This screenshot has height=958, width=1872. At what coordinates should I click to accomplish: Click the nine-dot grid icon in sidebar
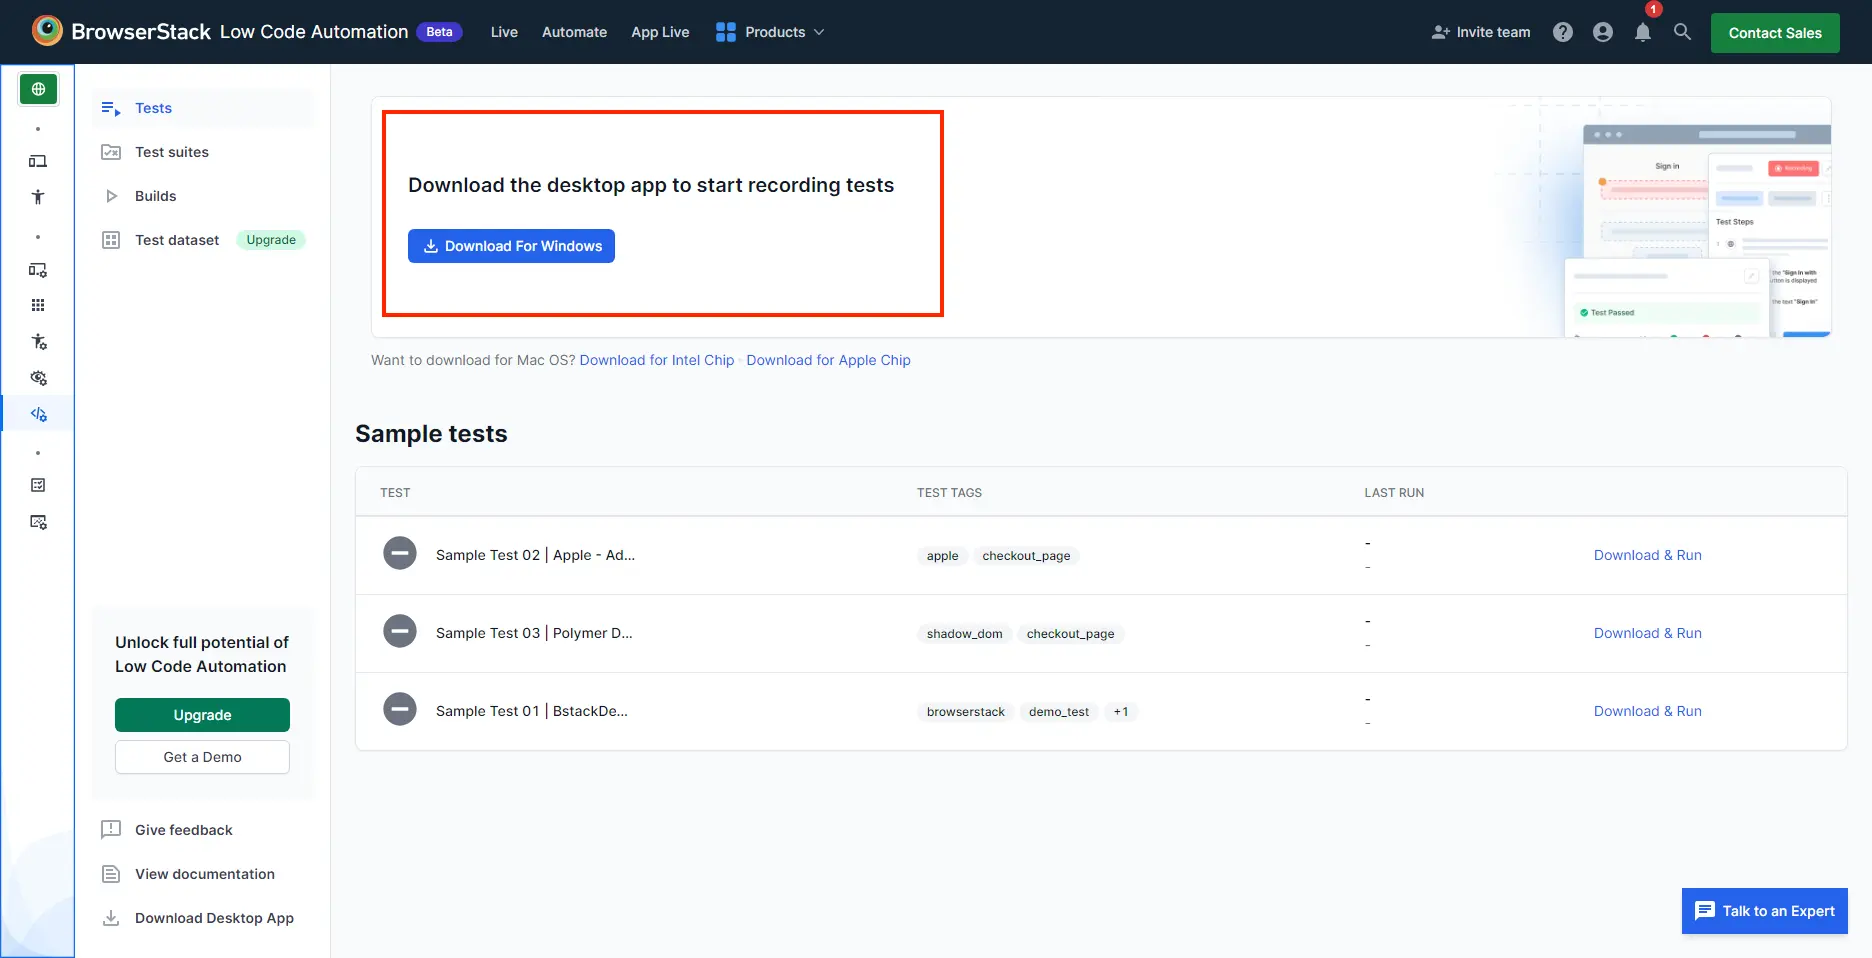pos(38,305)
